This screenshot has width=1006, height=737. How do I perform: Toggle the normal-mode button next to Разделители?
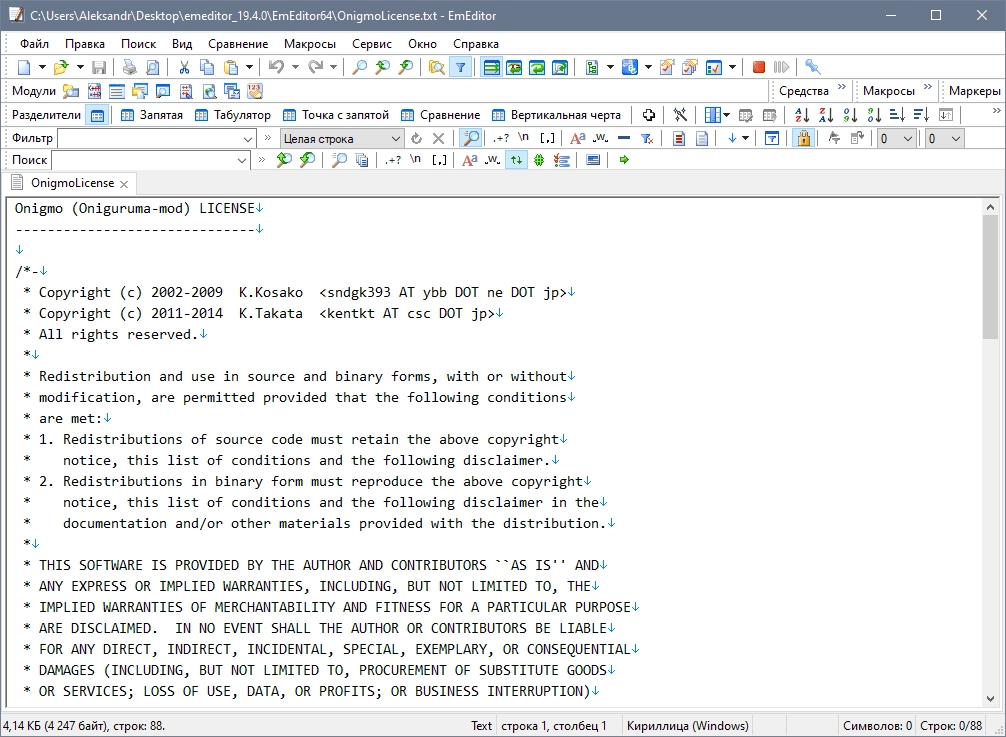(x=98, y=115)
